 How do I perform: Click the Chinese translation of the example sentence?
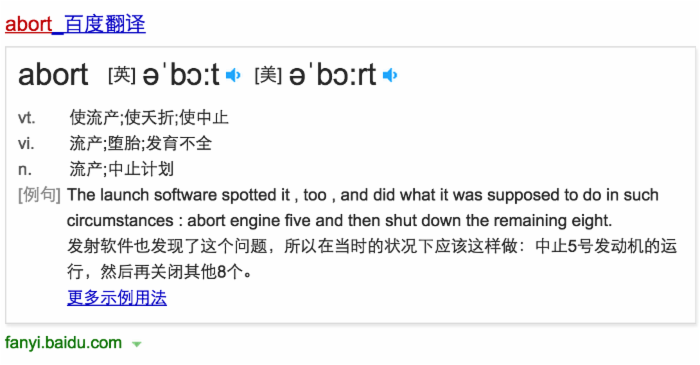(372, 259)
